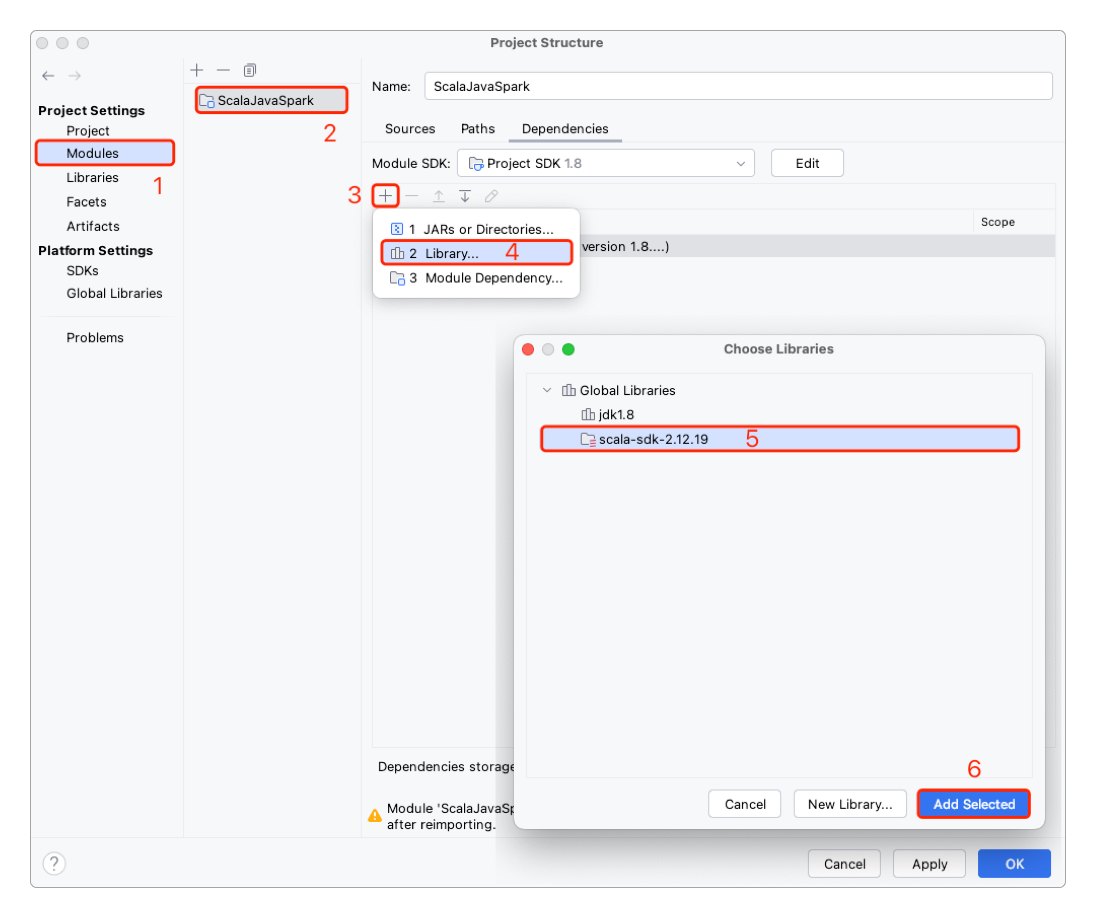Add a dependency with the plus icon
This screenshot has height=918, width=1096.
click(385, 196)
